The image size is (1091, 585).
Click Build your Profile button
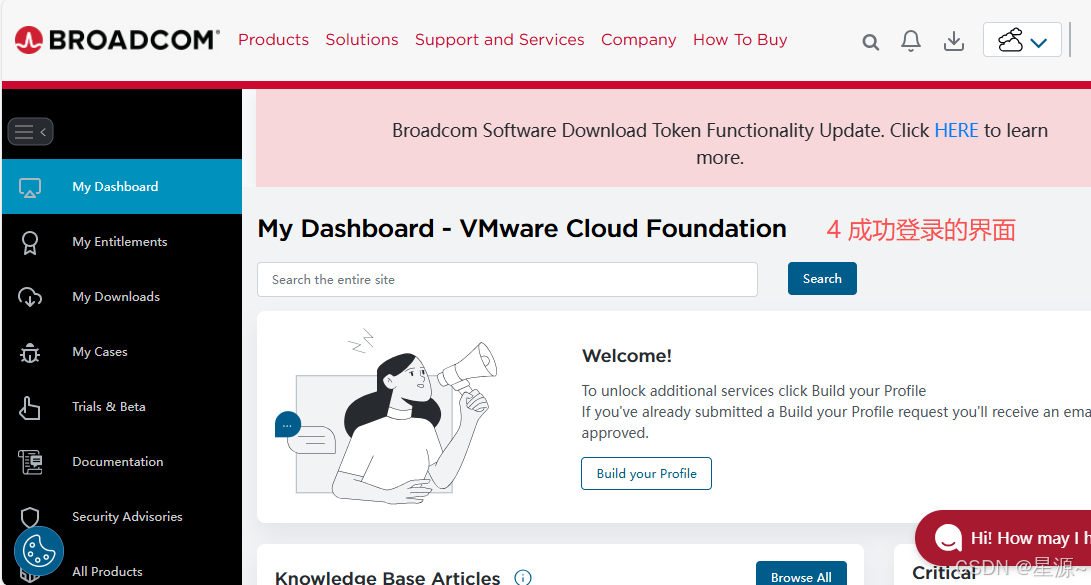pyautogui.click(x=646, y=473)
